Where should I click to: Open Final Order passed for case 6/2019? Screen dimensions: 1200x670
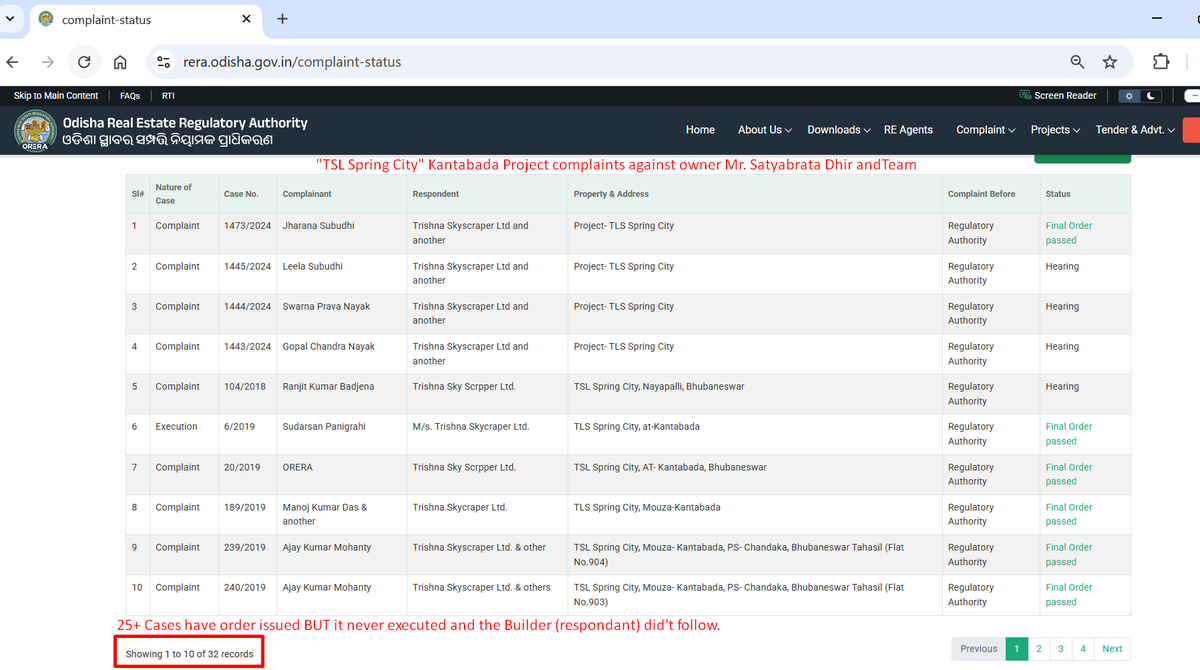1069,434
